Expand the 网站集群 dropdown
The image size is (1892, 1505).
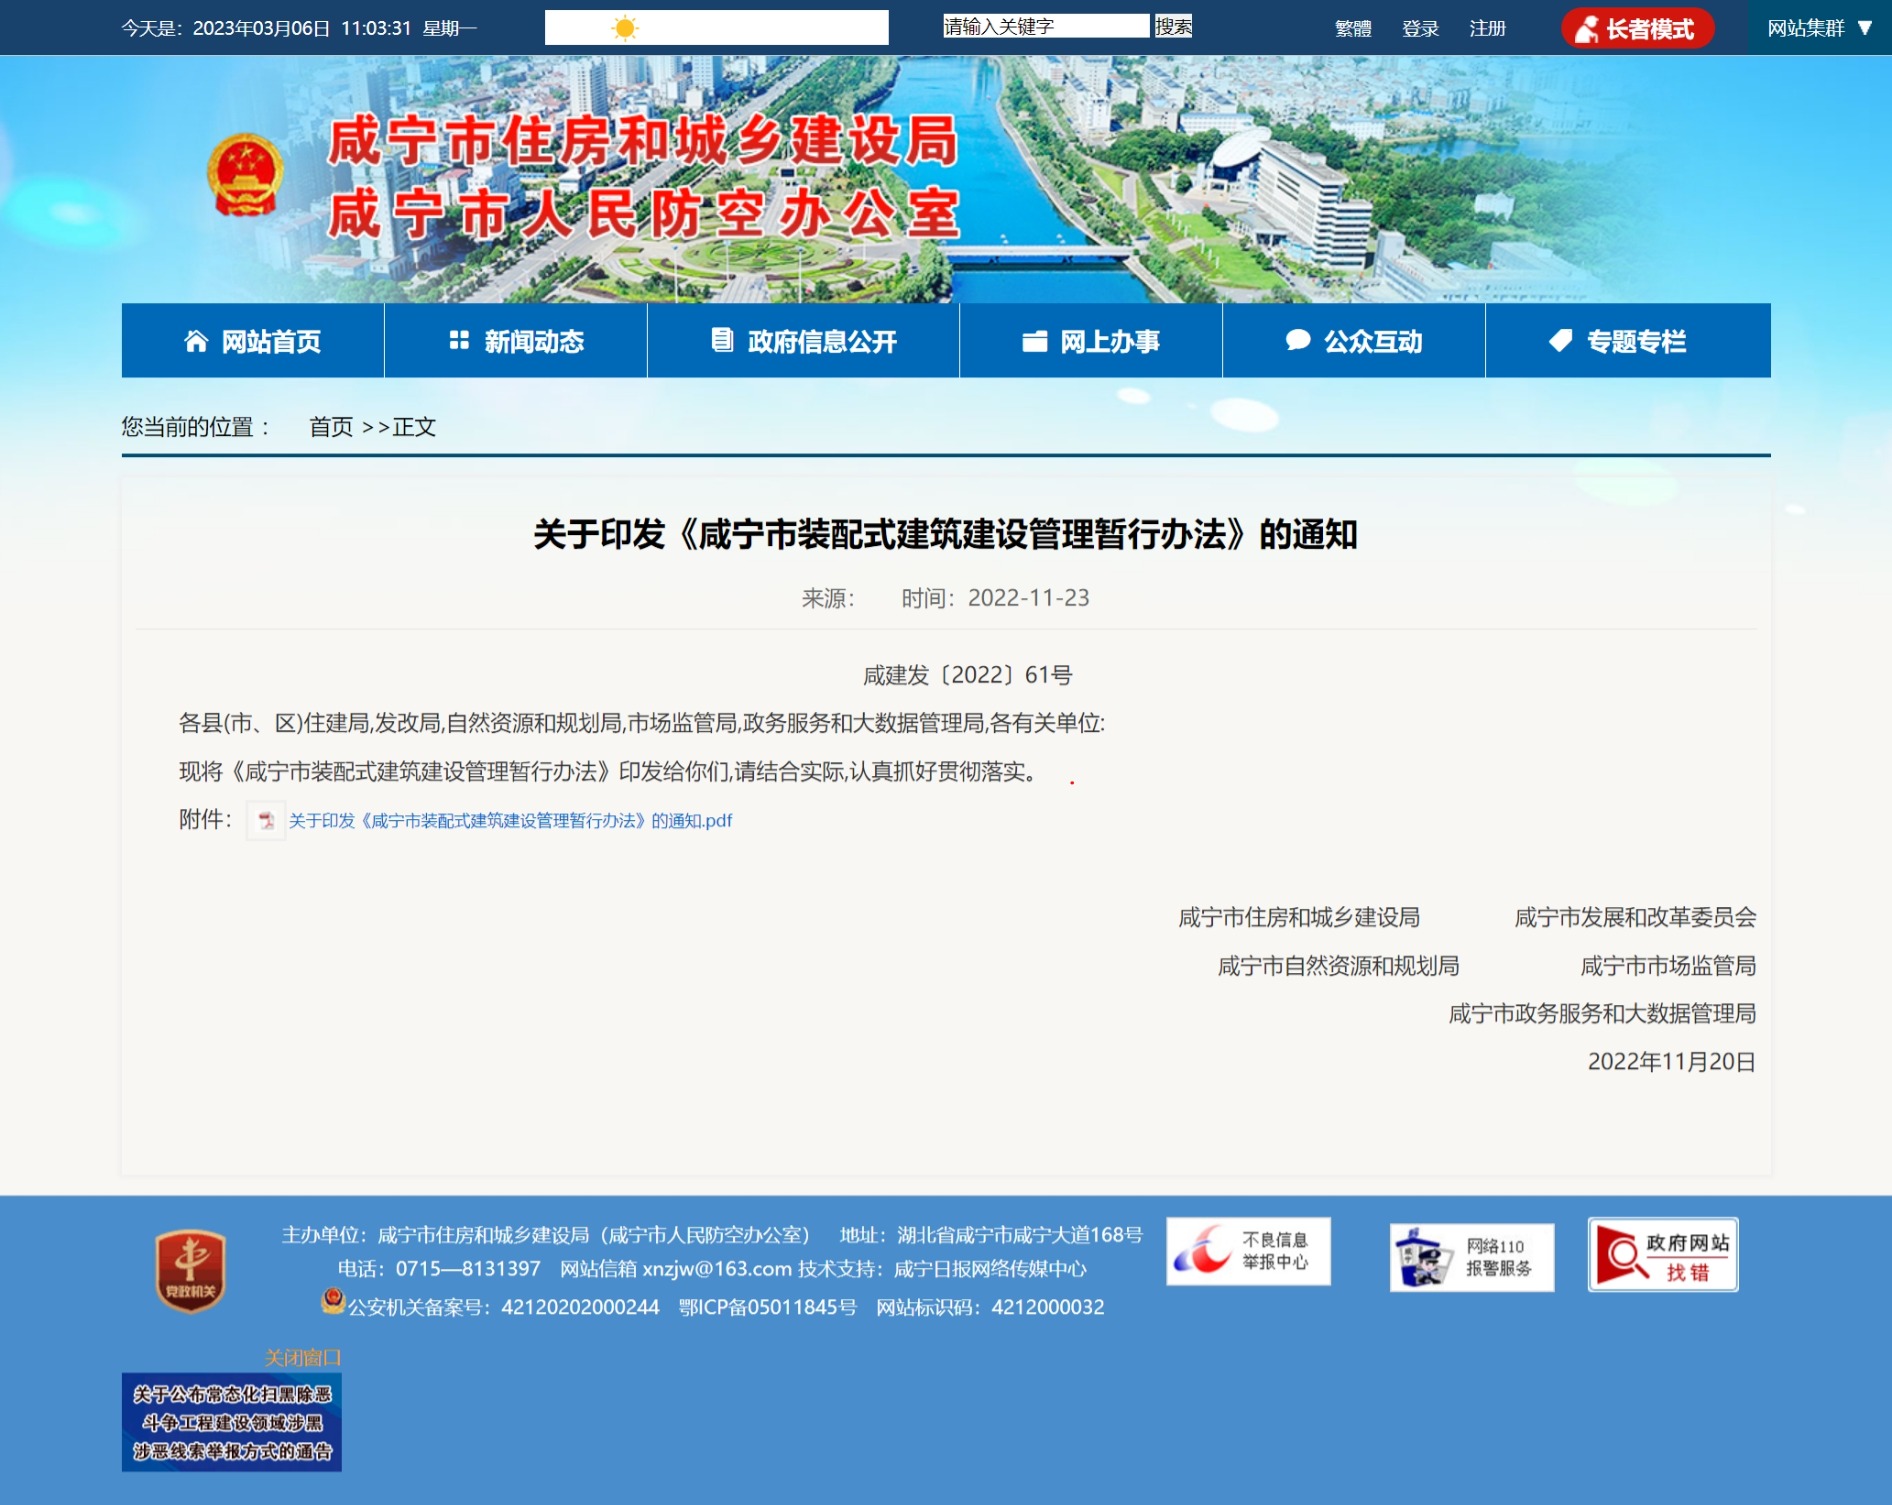tap(1819, 28)
